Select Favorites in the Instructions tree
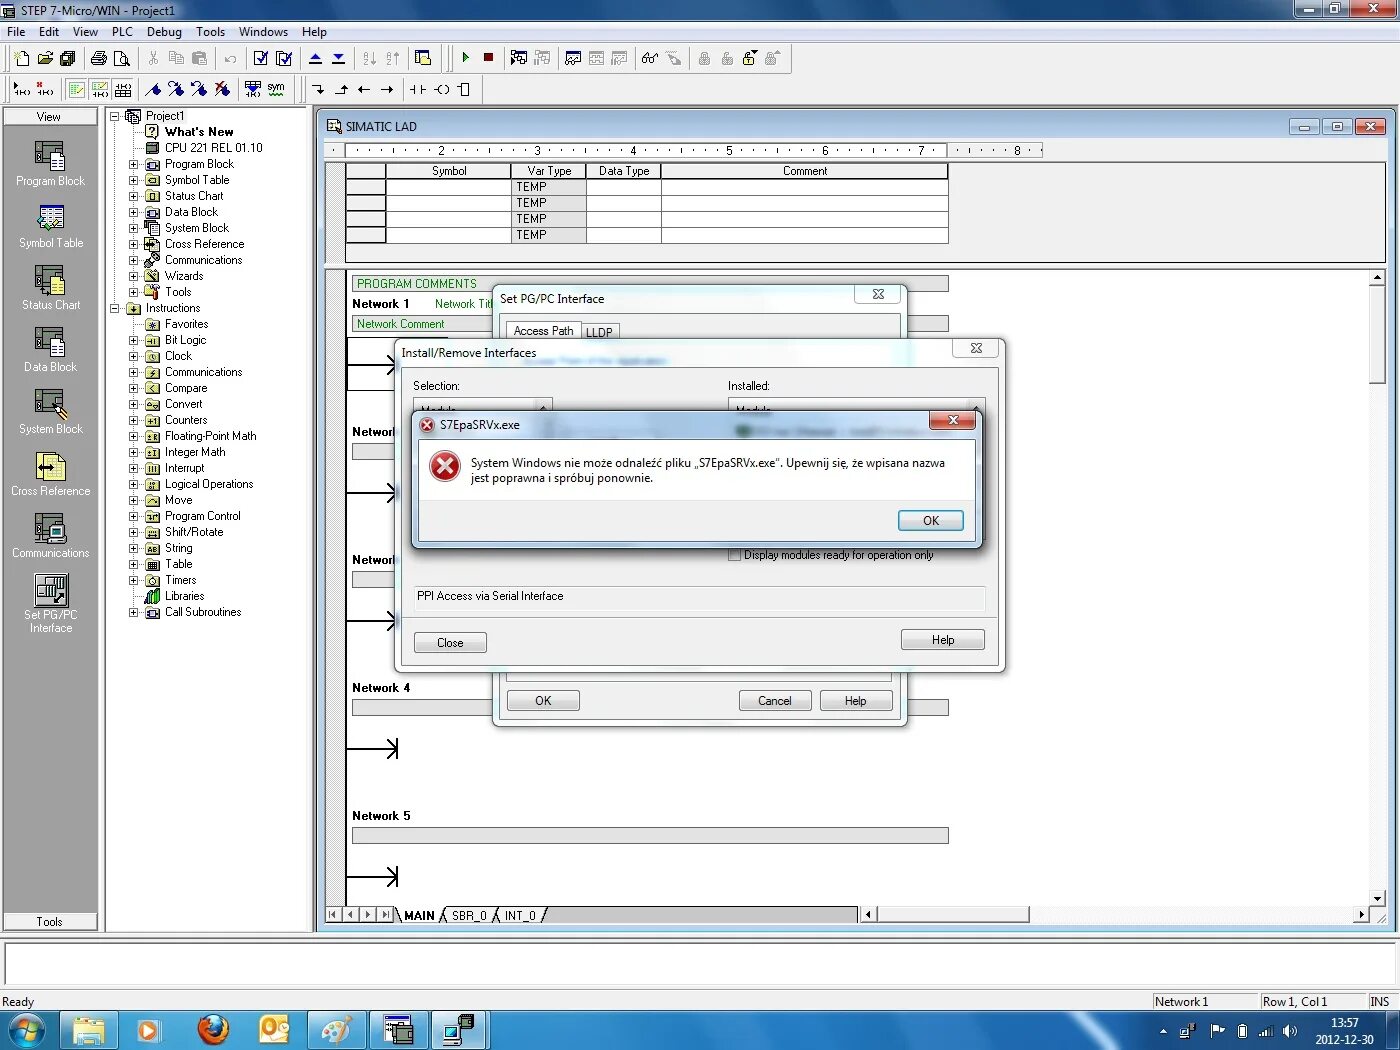The height and width of the screenshot is (1050, 1400). click(x=186, y=324)
